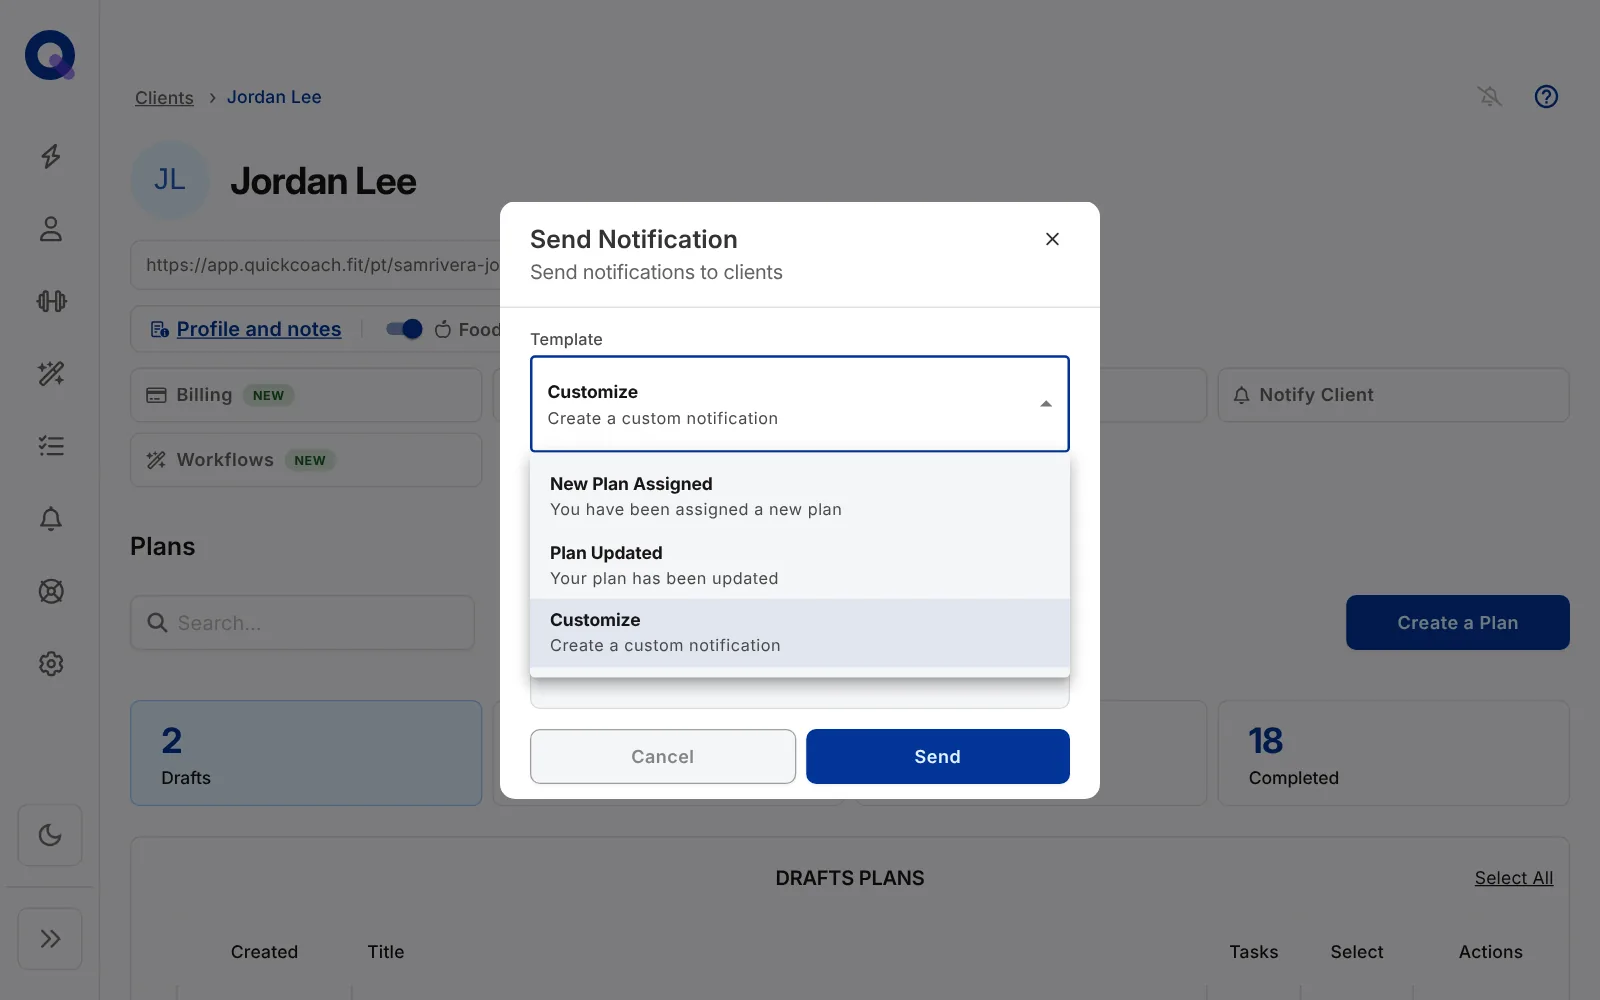Screen dimensions: 1600x1000
Task: Expand sidebar with double chevron icon
Action: [50, 939]
